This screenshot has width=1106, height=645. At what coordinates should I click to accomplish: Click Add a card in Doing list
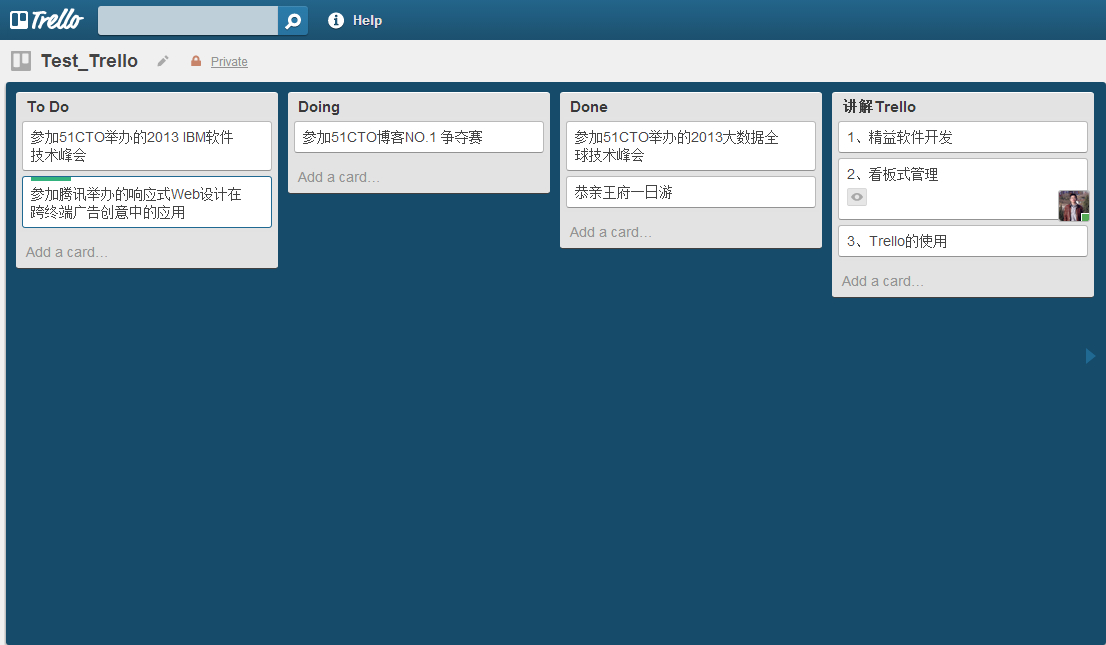coord(339,177)
